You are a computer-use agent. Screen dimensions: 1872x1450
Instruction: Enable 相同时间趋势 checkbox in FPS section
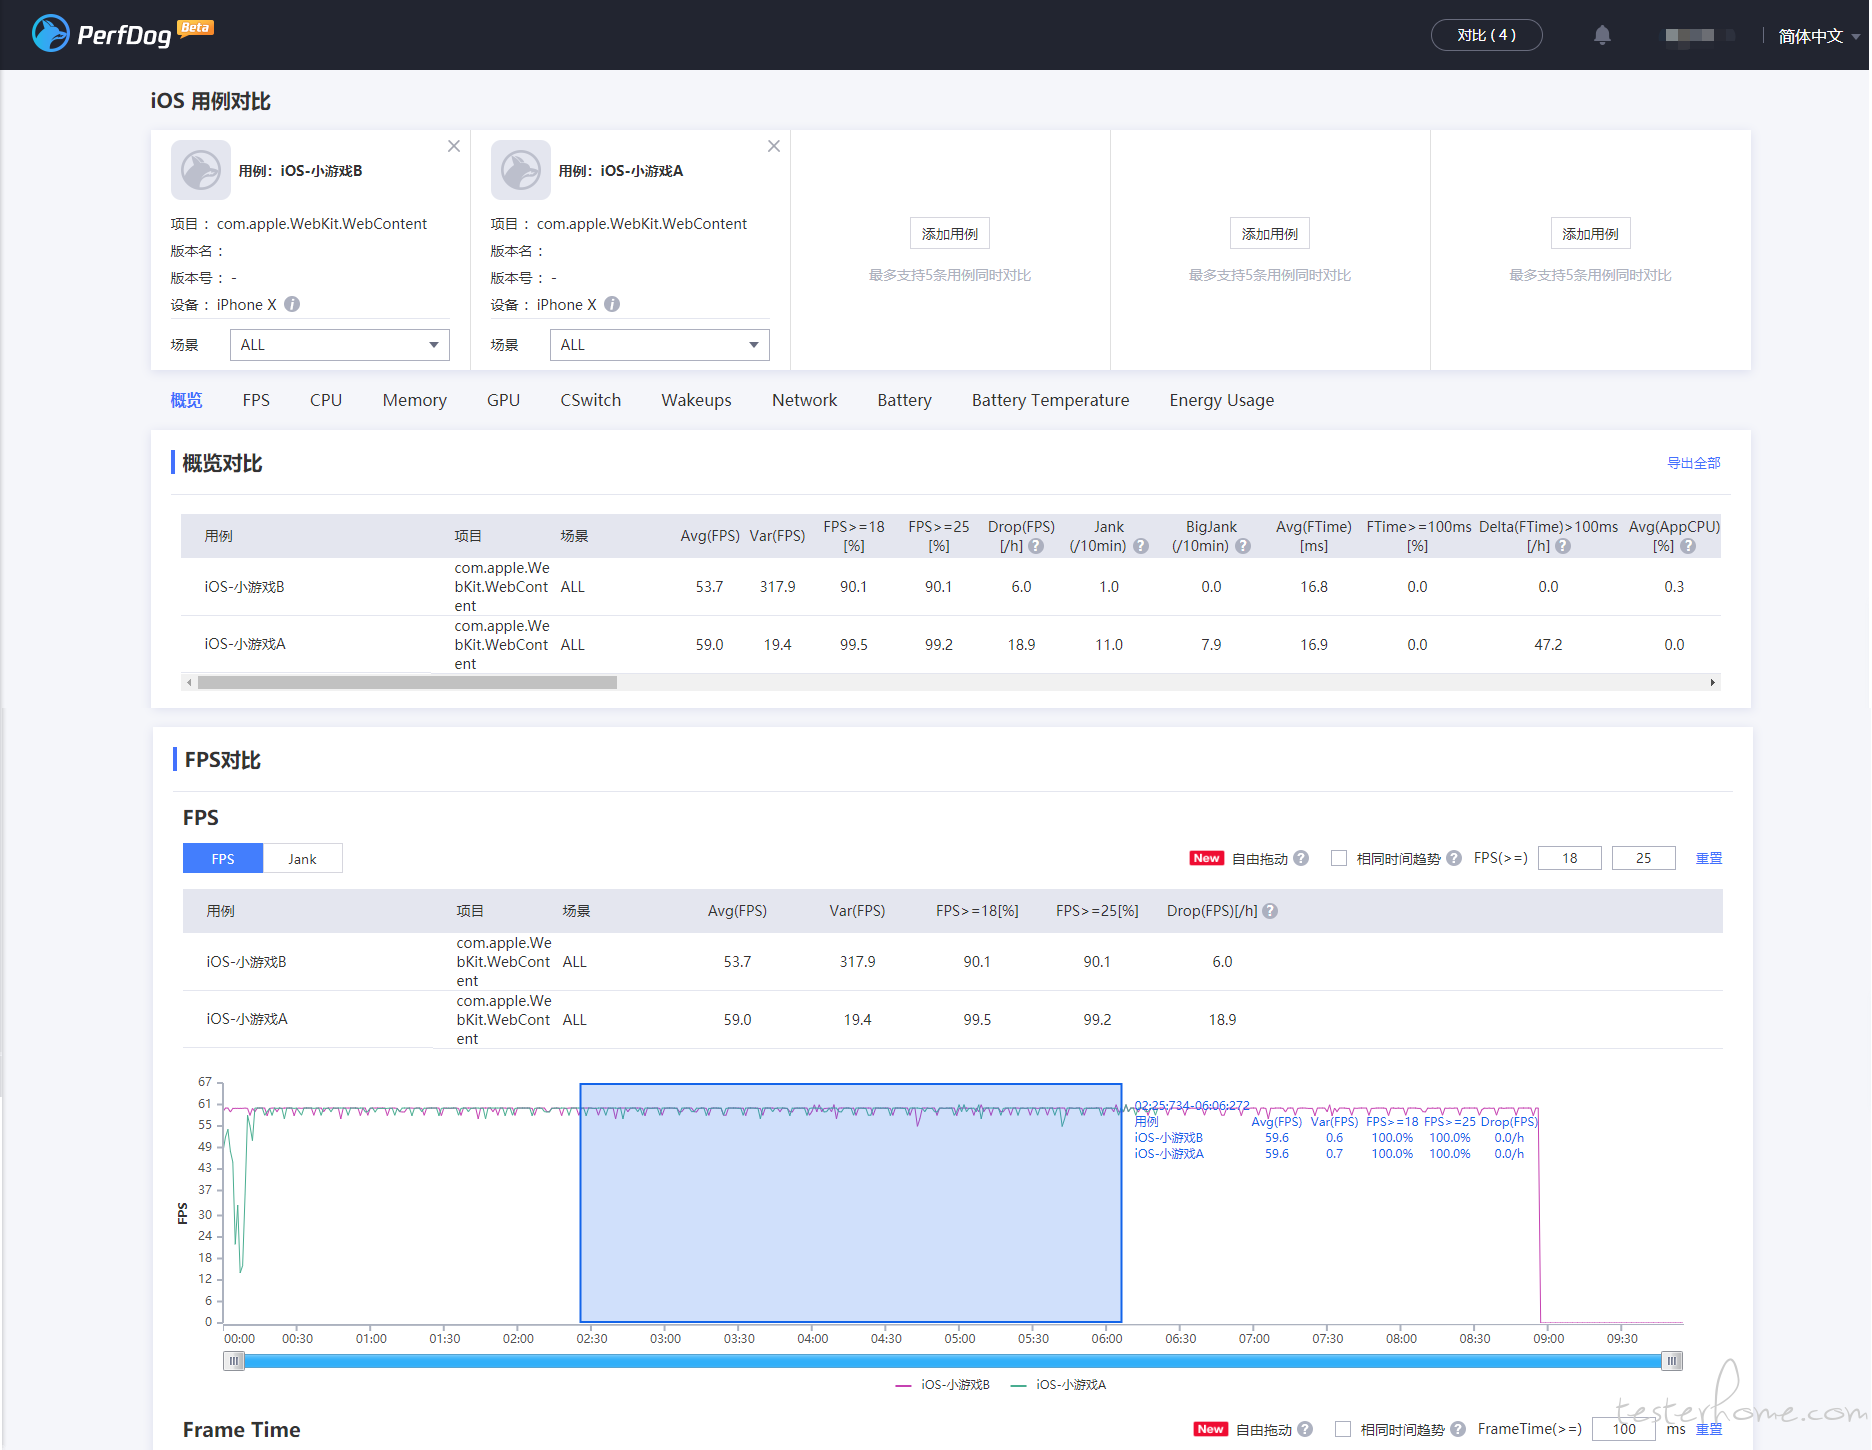(1339, 858)
